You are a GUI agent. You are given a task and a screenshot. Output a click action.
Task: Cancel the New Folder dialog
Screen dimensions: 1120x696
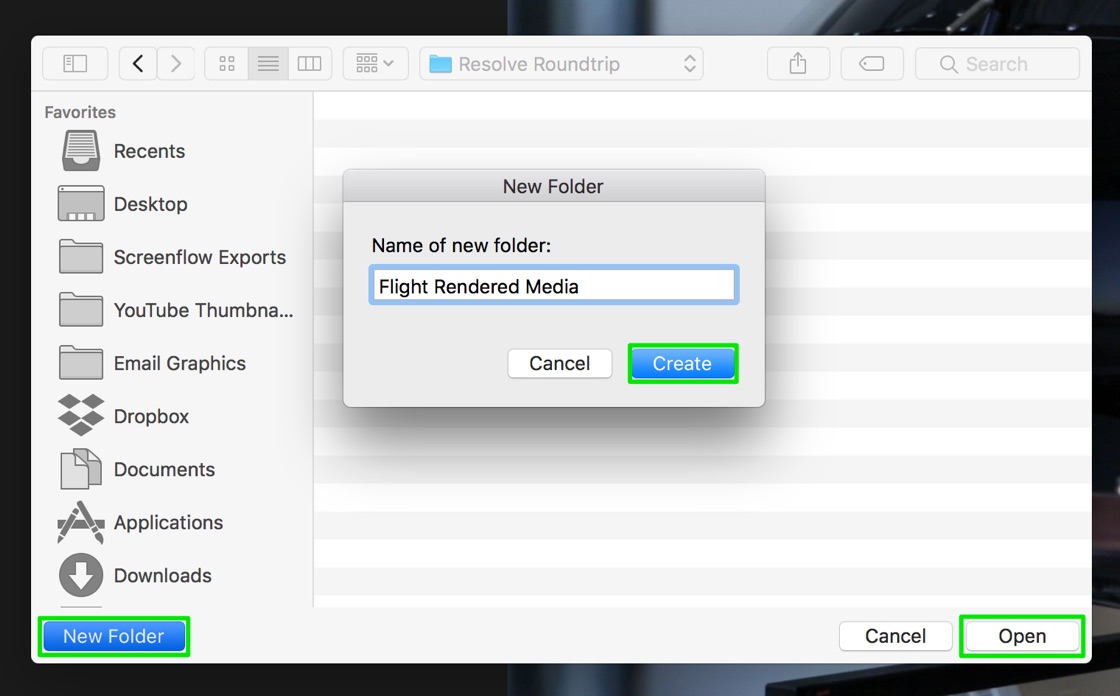click(x=559, y=364)
